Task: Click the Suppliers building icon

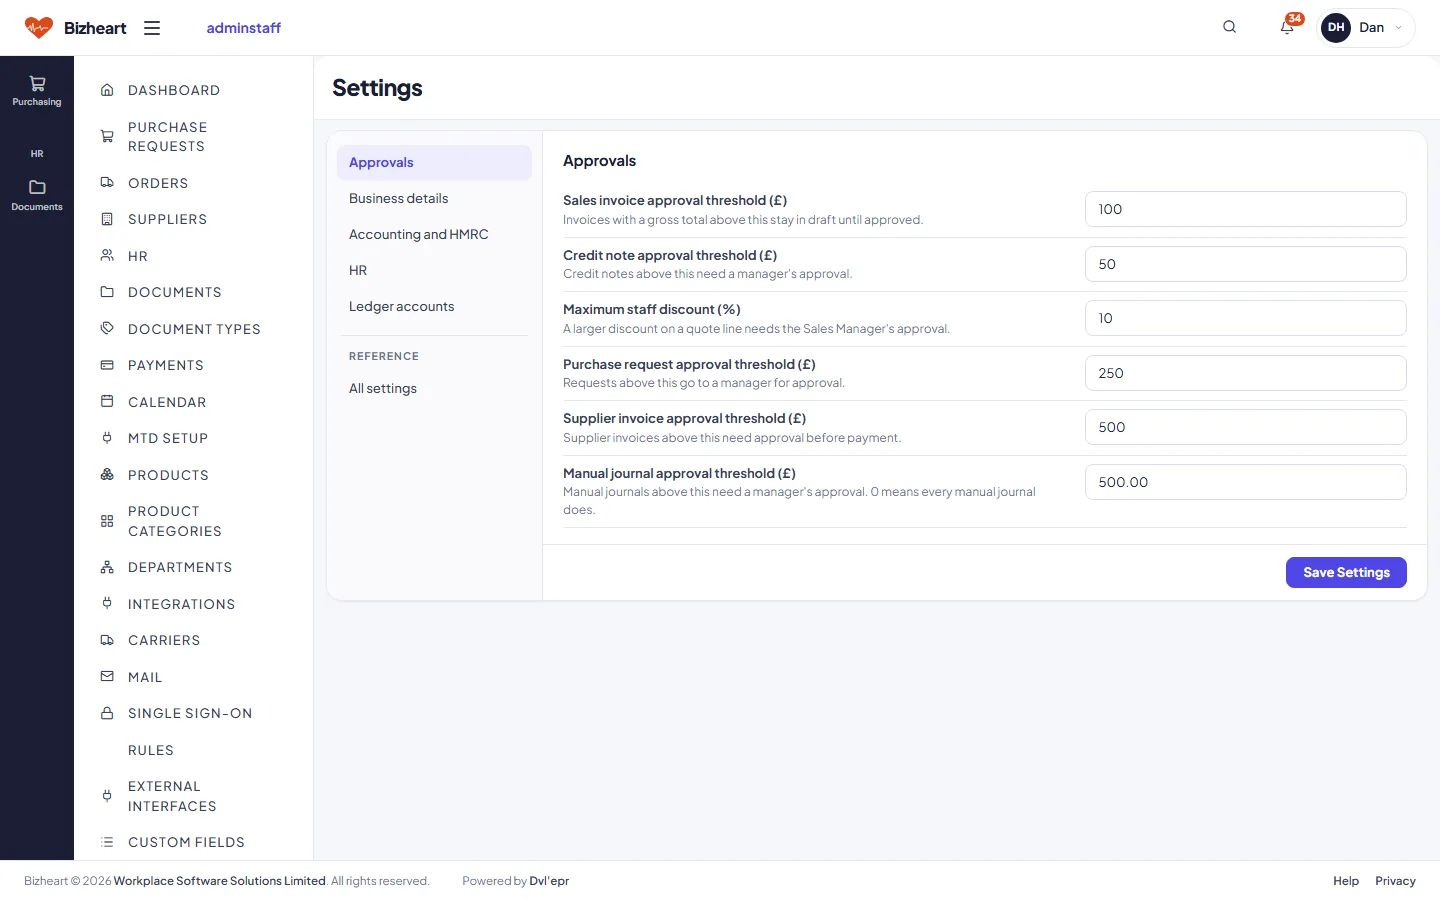Action: point(107,219)
